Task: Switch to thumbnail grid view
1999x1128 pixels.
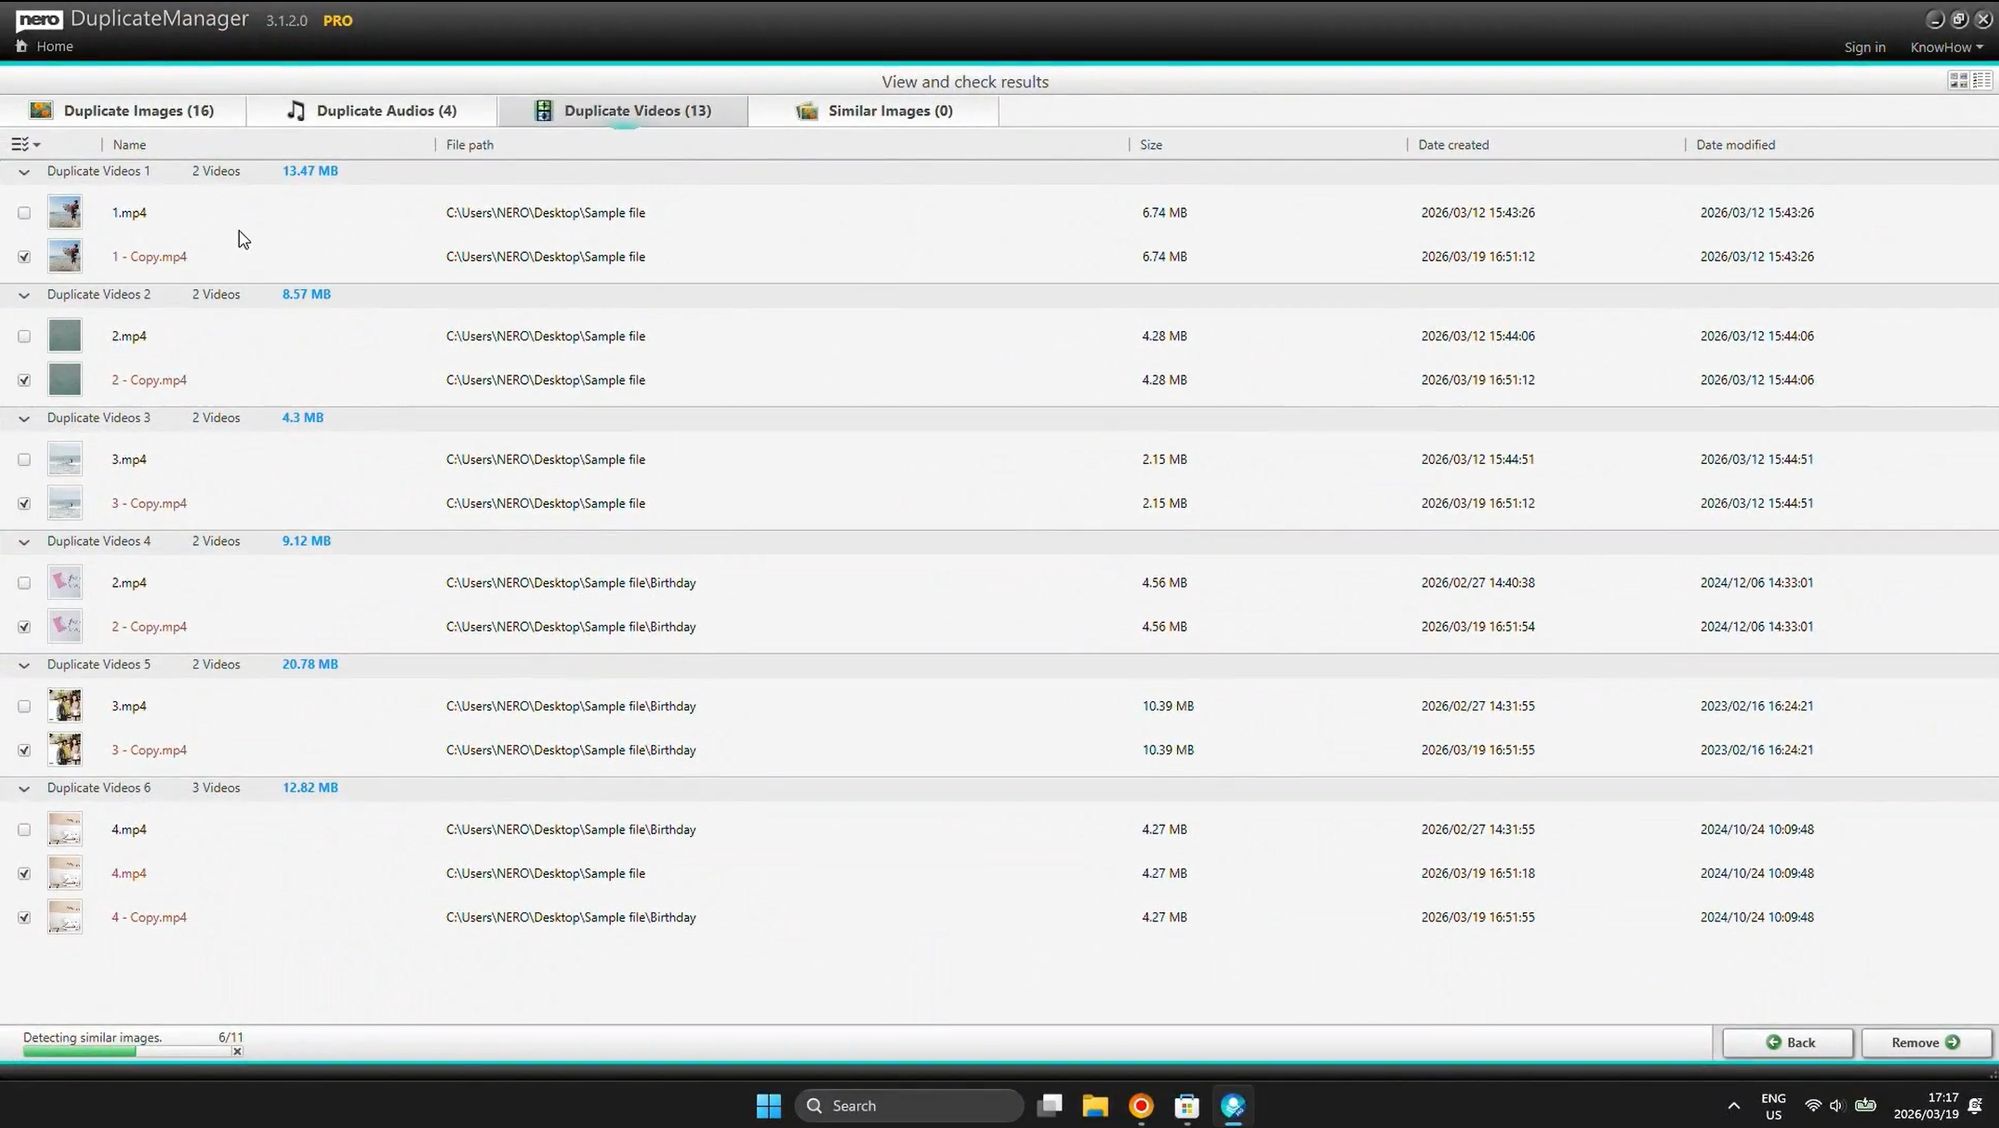Action: point(1957,80)
